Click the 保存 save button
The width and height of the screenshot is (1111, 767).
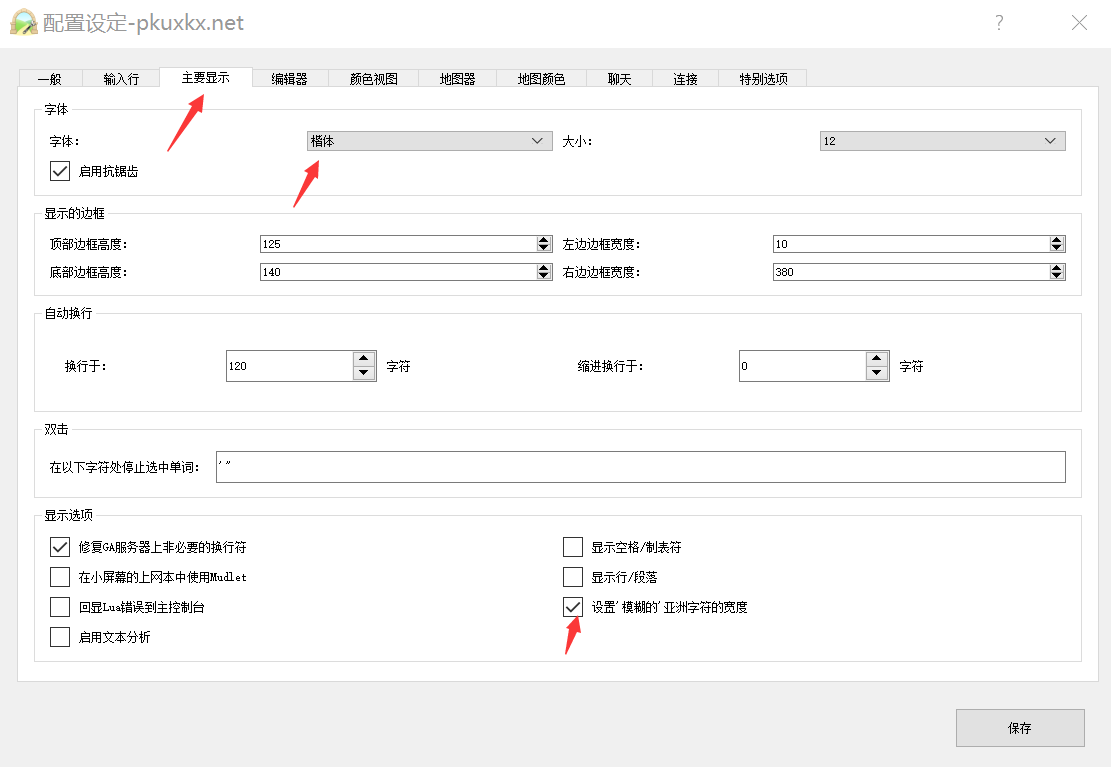click(1020, 728)
